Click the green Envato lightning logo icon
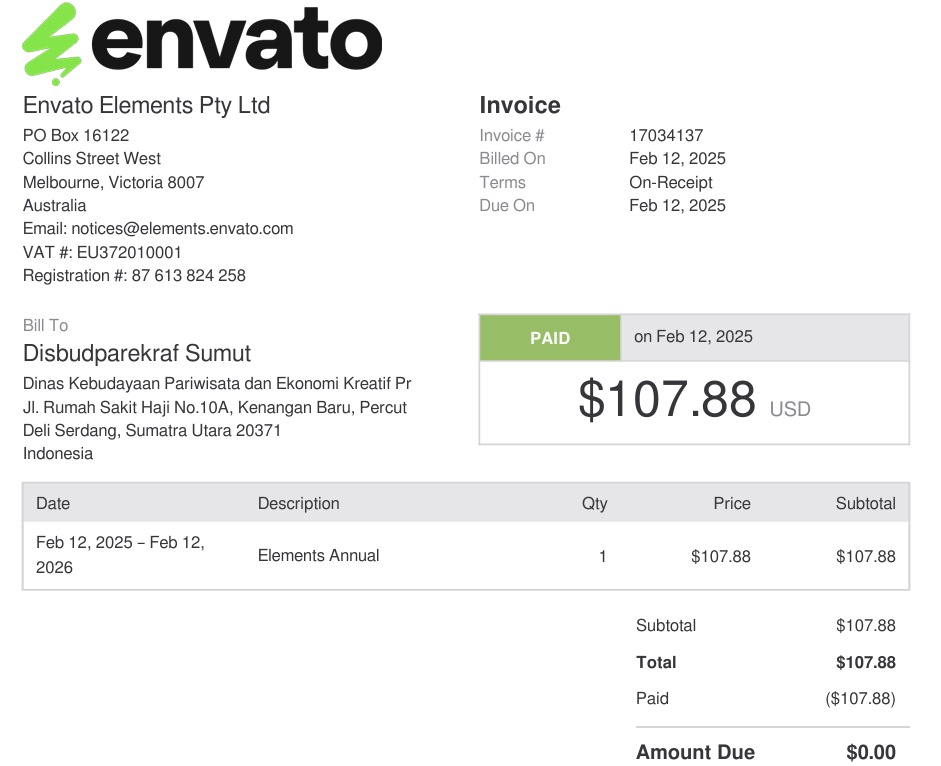Image resolution: width=941 pixels, height=766 pixels. tap(52, 44)
